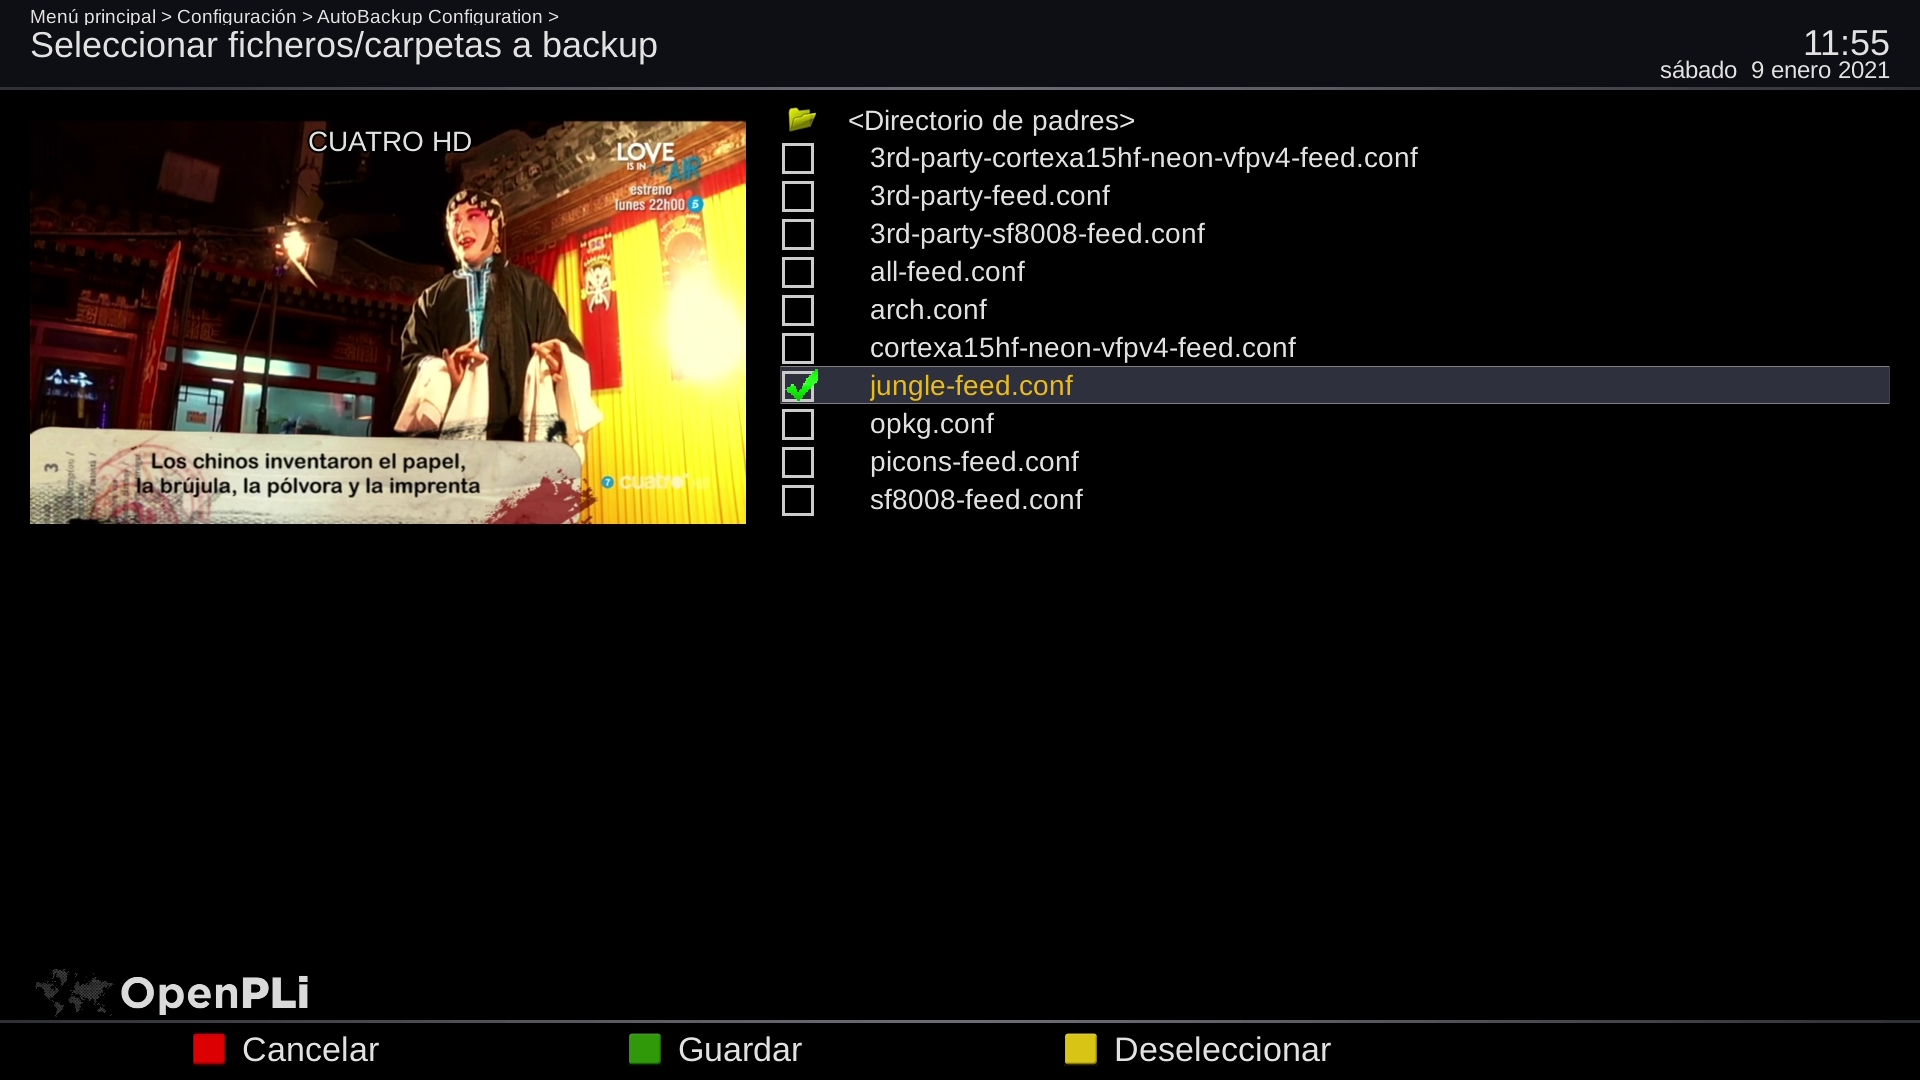Viewport: 1920px width, 1080px height.
Task: Uncheck the green checkmark on jungle-feed.conf
Action: [x=799, y=386]
